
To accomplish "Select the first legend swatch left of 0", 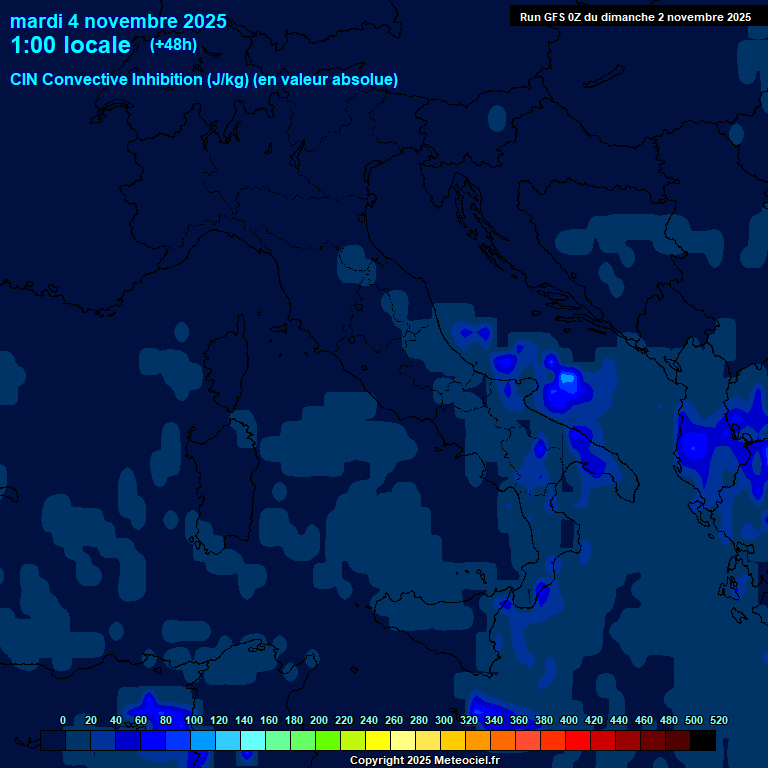I will [53, 741].
